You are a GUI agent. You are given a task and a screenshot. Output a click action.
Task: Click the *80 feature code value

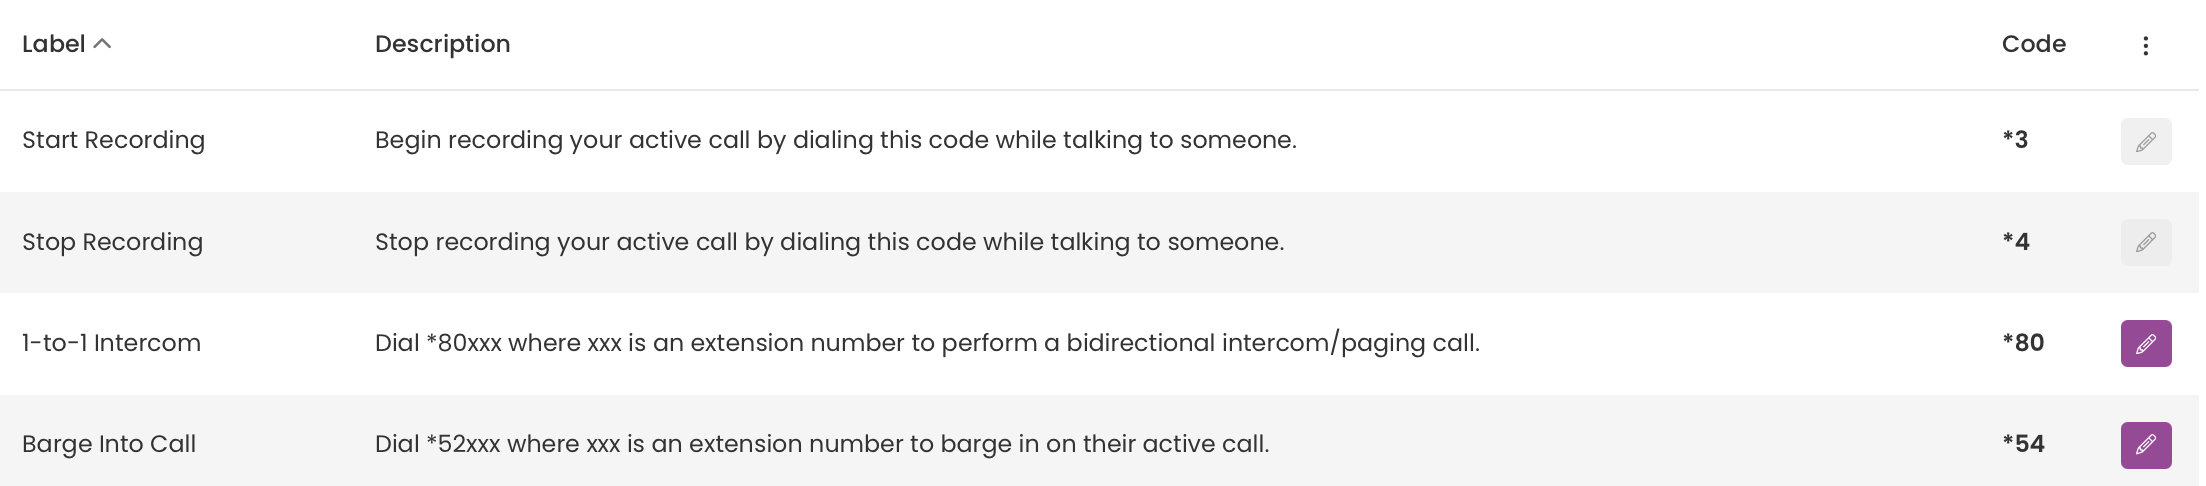[x=2023, y=343]
